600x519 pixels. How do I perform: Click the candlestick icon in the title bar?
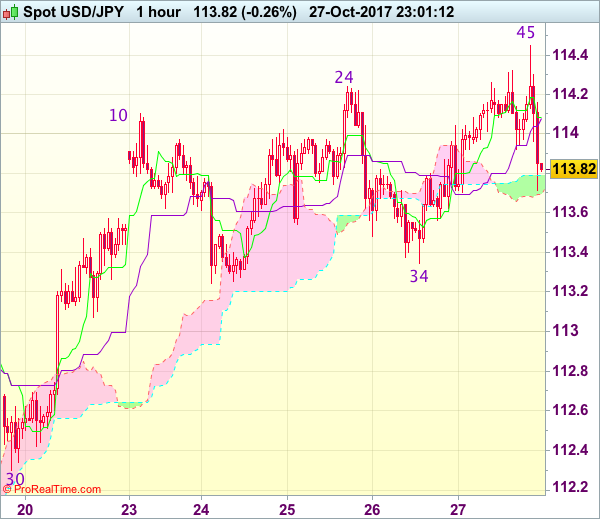pos(10,12)
